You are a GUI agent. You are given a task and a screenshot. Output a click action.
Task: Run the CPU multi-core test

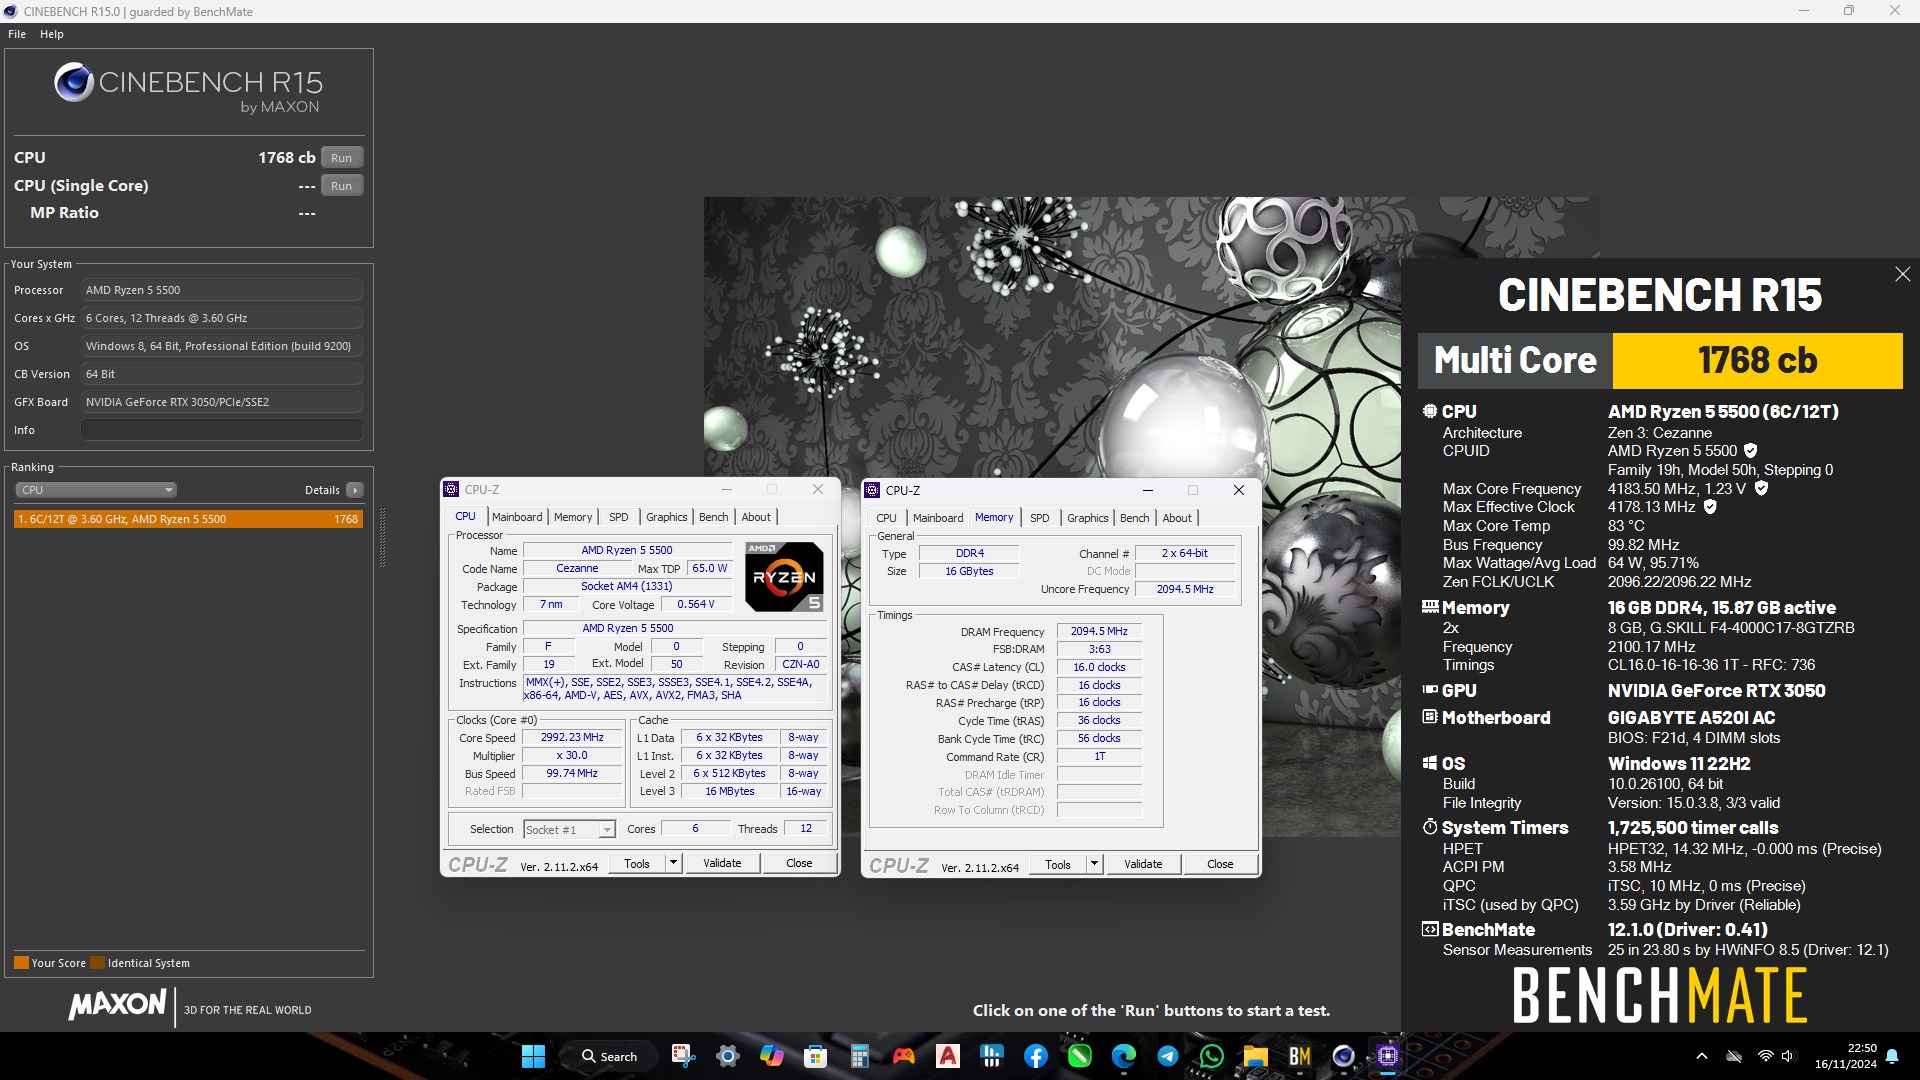point(342,158)
